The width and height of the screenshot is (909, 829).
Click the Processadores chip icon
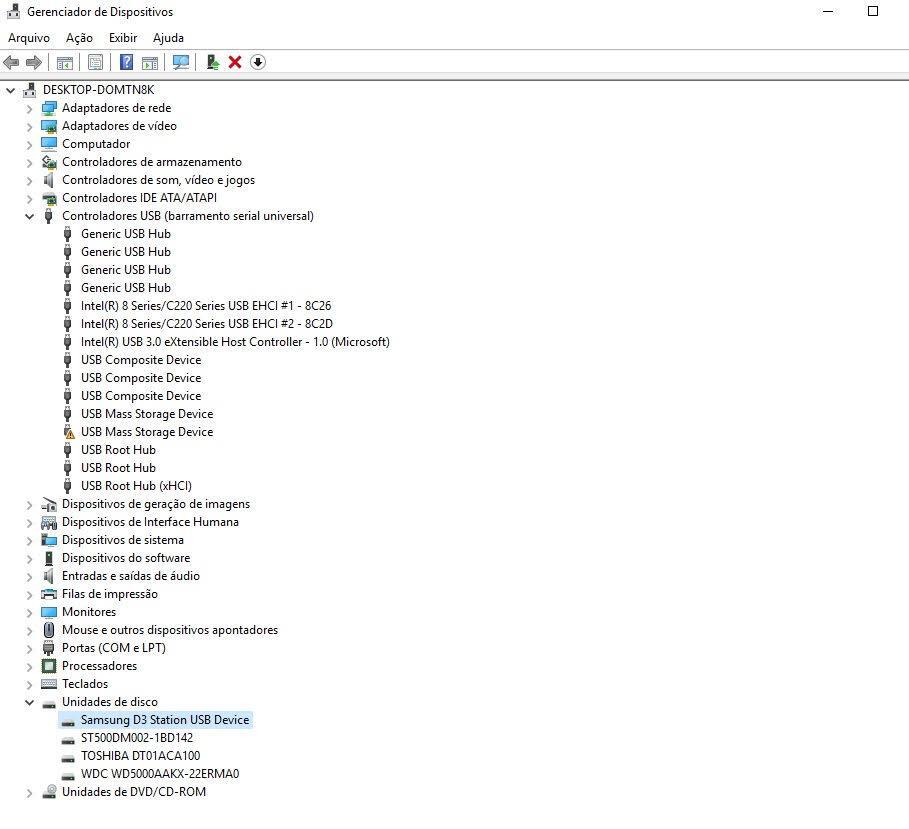(x=49, y=666)
